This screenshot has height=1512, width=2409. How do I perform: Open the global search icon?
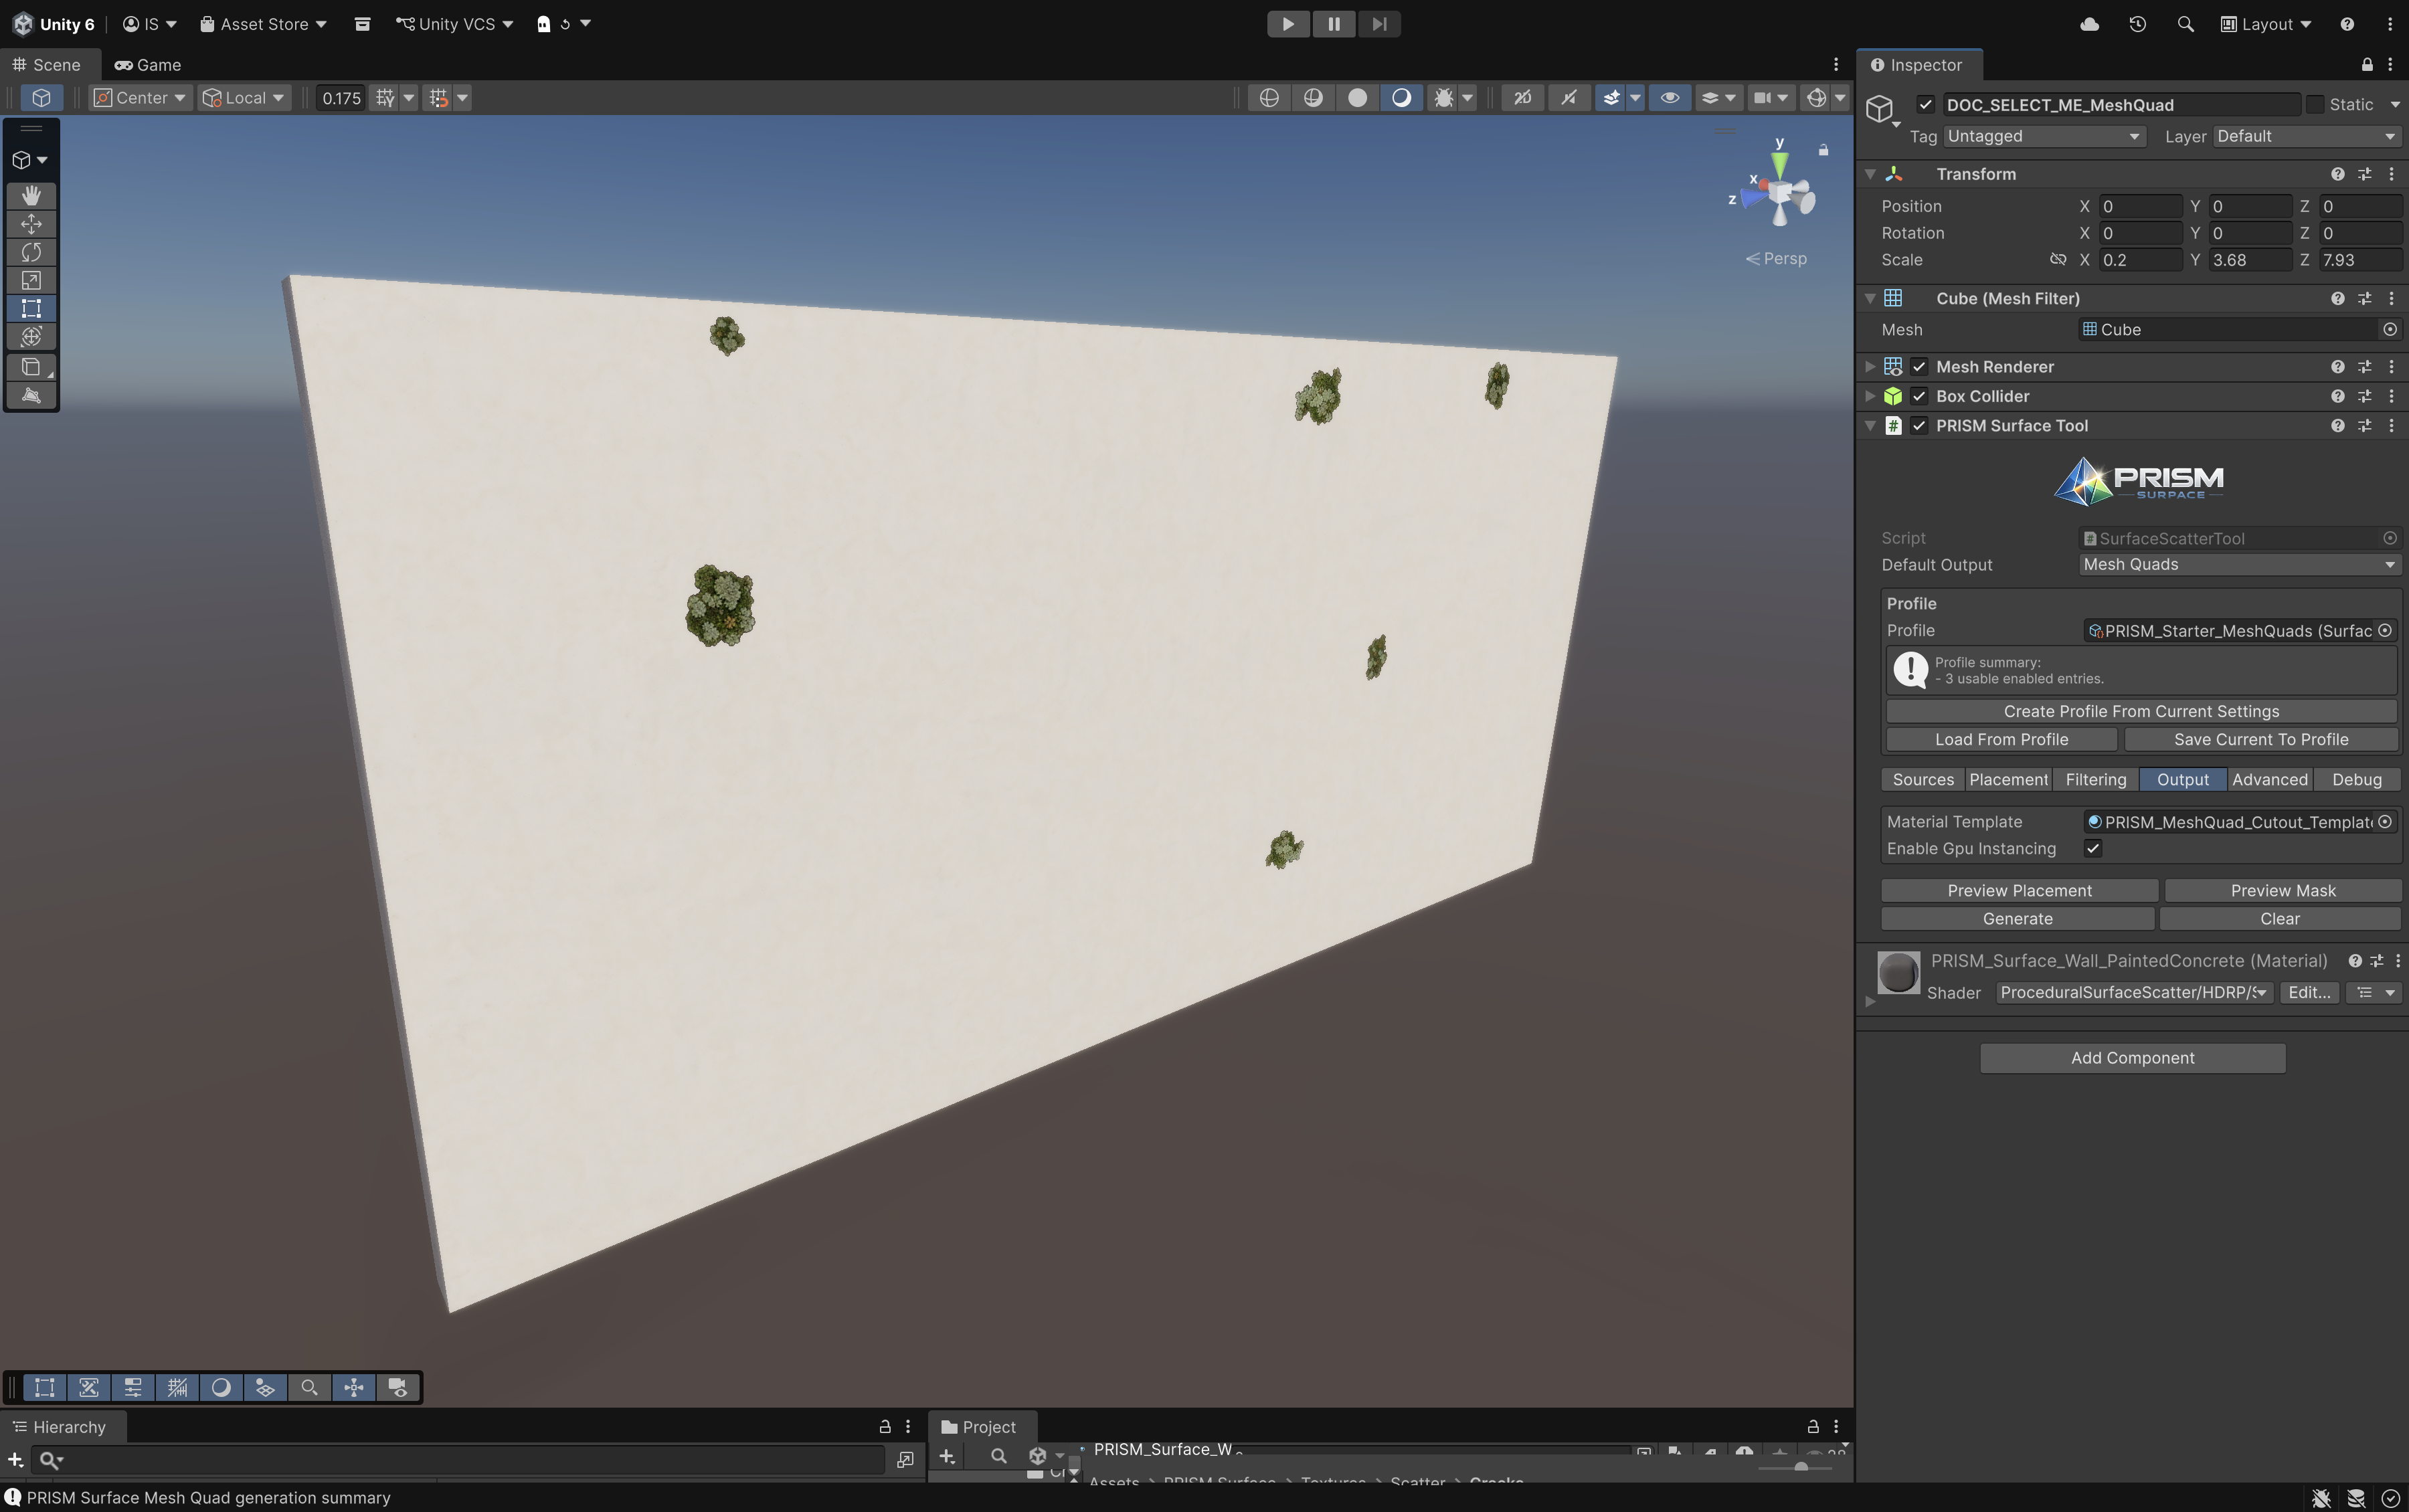2185,24
